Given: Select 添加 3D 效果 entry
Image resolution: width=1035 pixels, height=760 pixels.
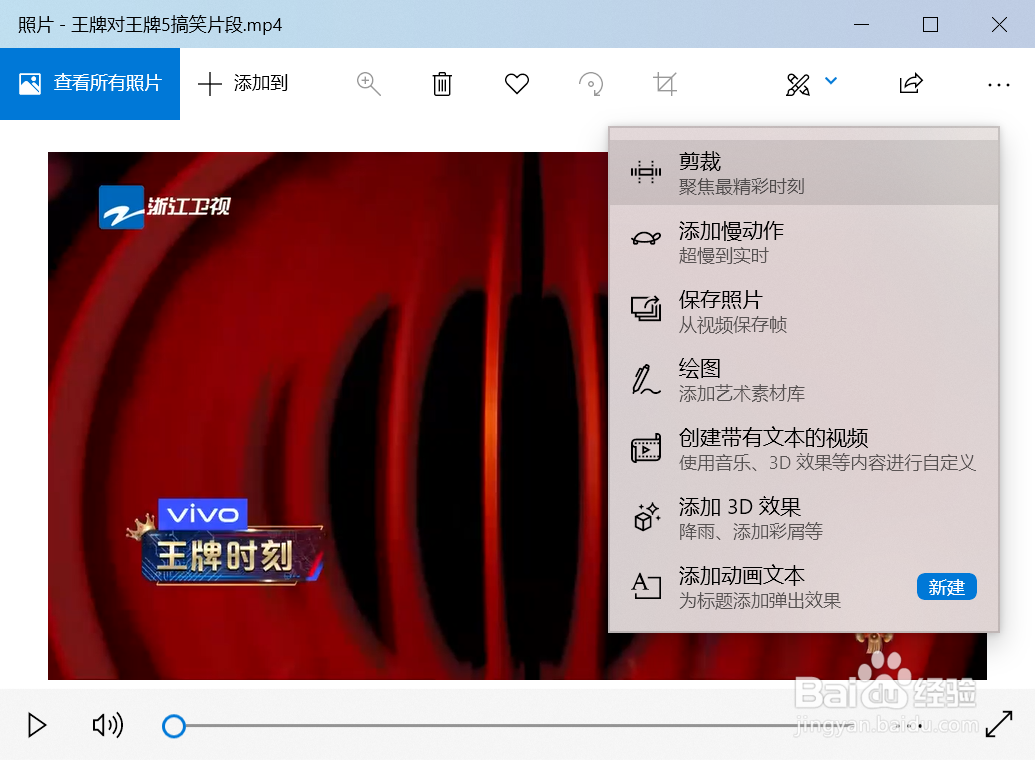Looking at the screenshot, I should pos(803,518).
